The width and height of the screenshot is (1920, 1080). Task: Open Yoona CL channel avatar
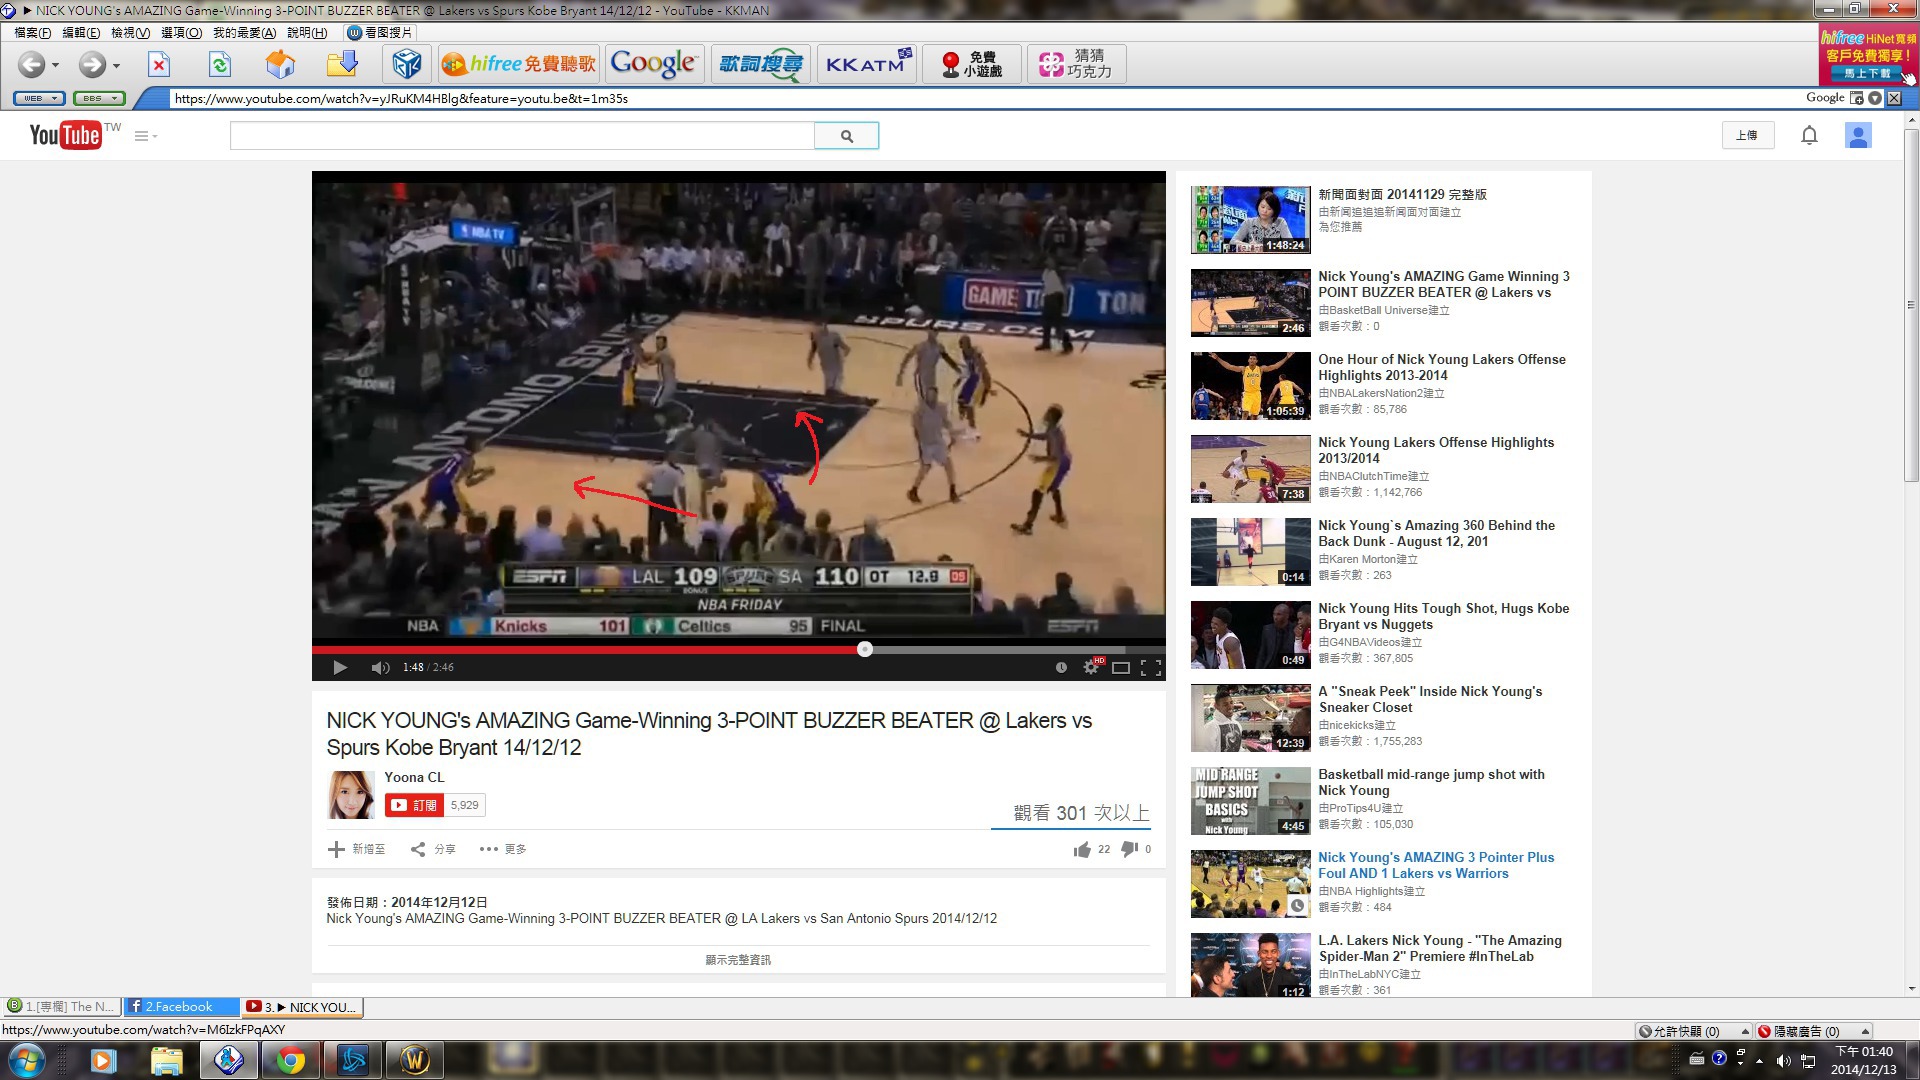pyautogui.click(x=351, y=795)
